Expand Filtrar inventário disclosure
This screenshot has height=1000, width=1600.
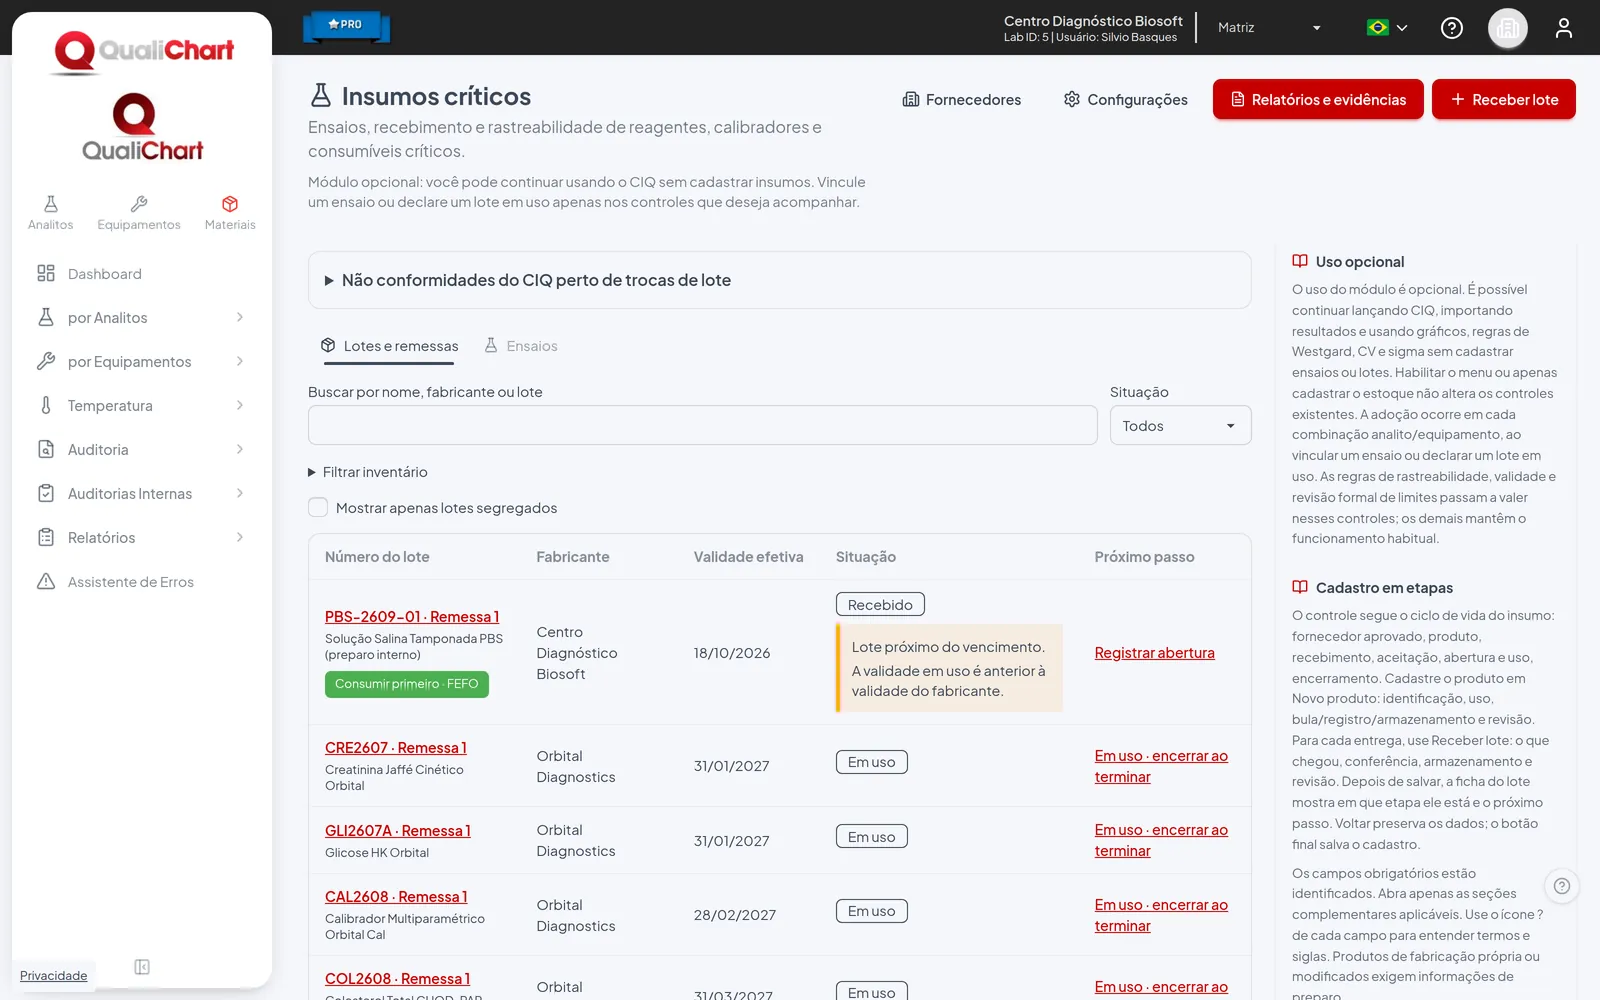(x=368, y=472)
